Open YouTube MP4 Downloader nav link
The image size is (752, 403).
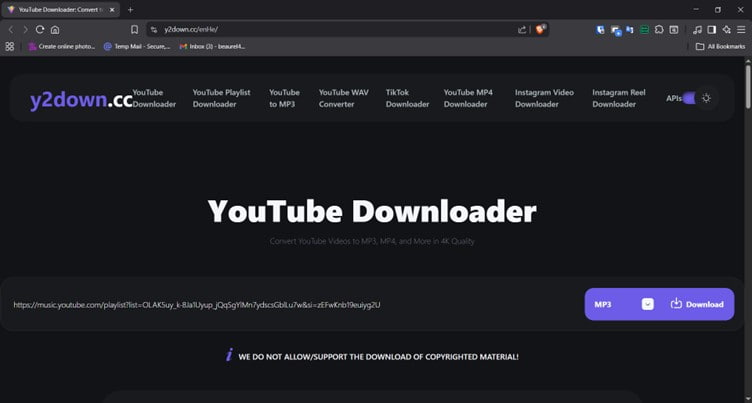tap(468, 98)
